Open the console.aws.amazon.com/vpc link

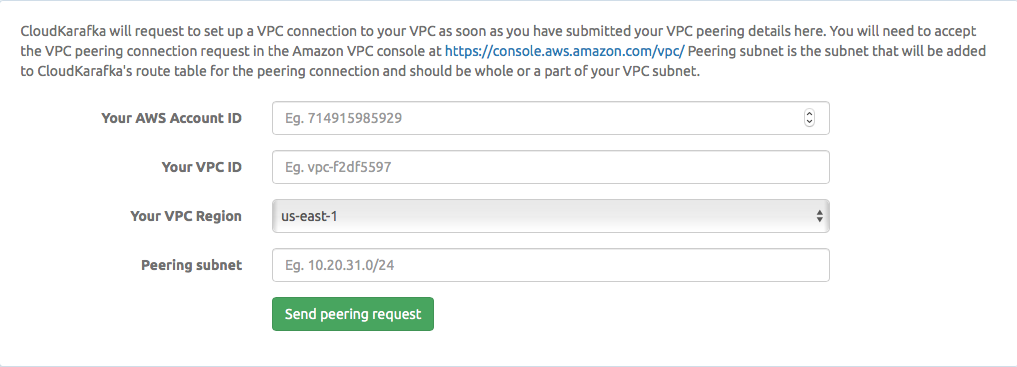pos(564,51)
